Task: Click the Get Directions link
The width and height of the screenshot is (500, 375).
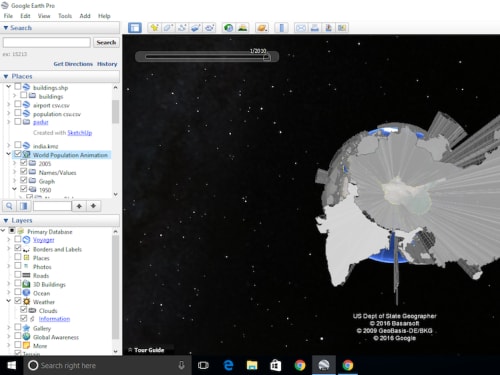Action: click(x=73, y=64)
